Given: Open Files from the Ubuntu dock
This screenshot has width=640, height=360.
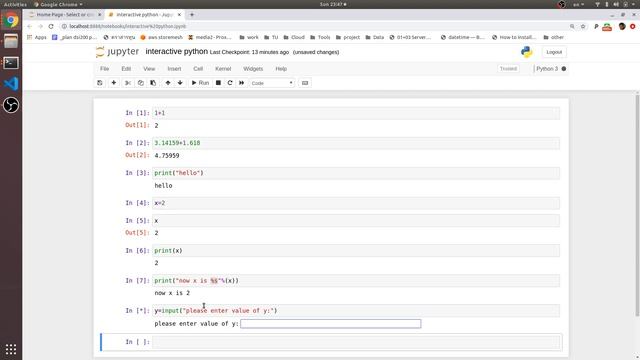Looking at the screenshot, I should (11, 41).
